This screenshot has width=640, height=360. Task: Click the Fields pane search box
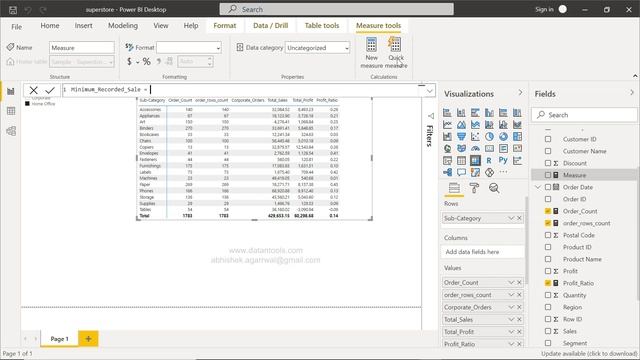click(x=584, y=115)
